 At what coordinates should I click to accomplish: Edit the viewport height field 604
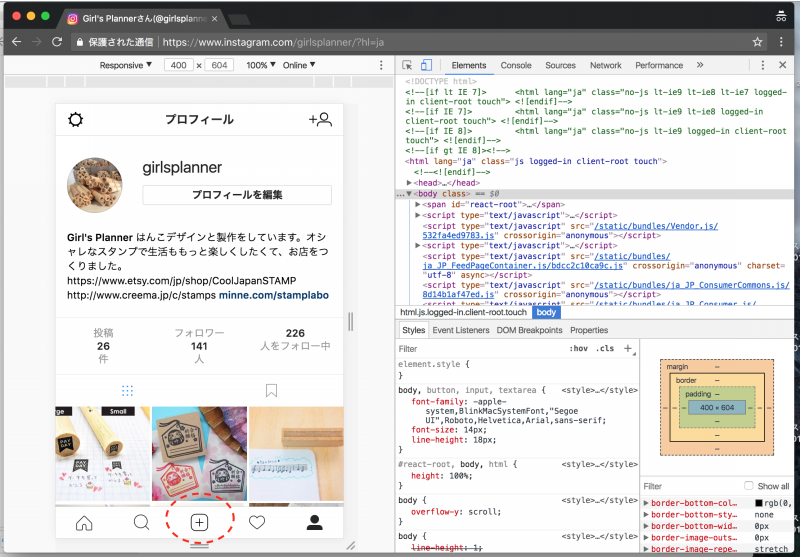point(219,65)
